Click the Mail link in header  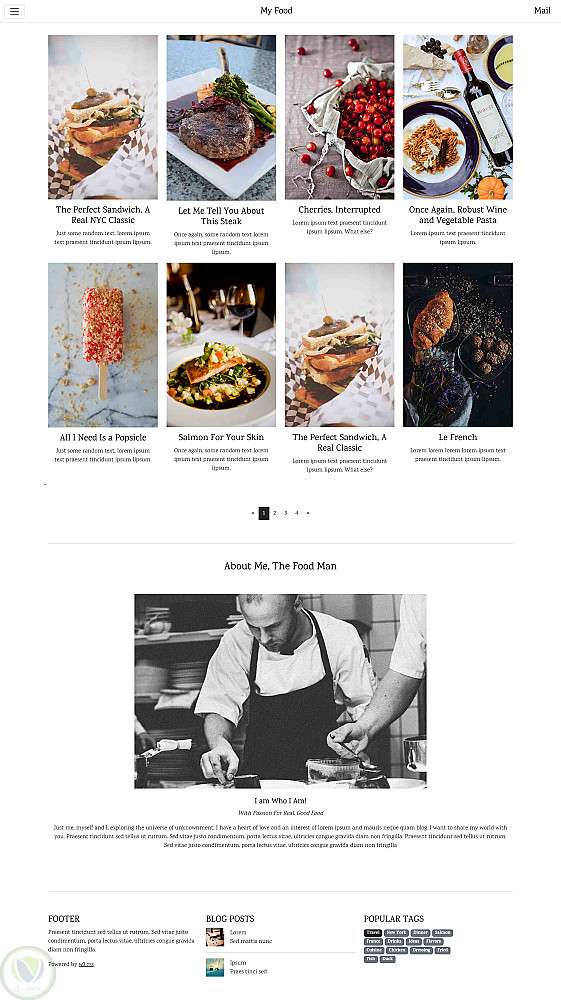click(542, 10)
